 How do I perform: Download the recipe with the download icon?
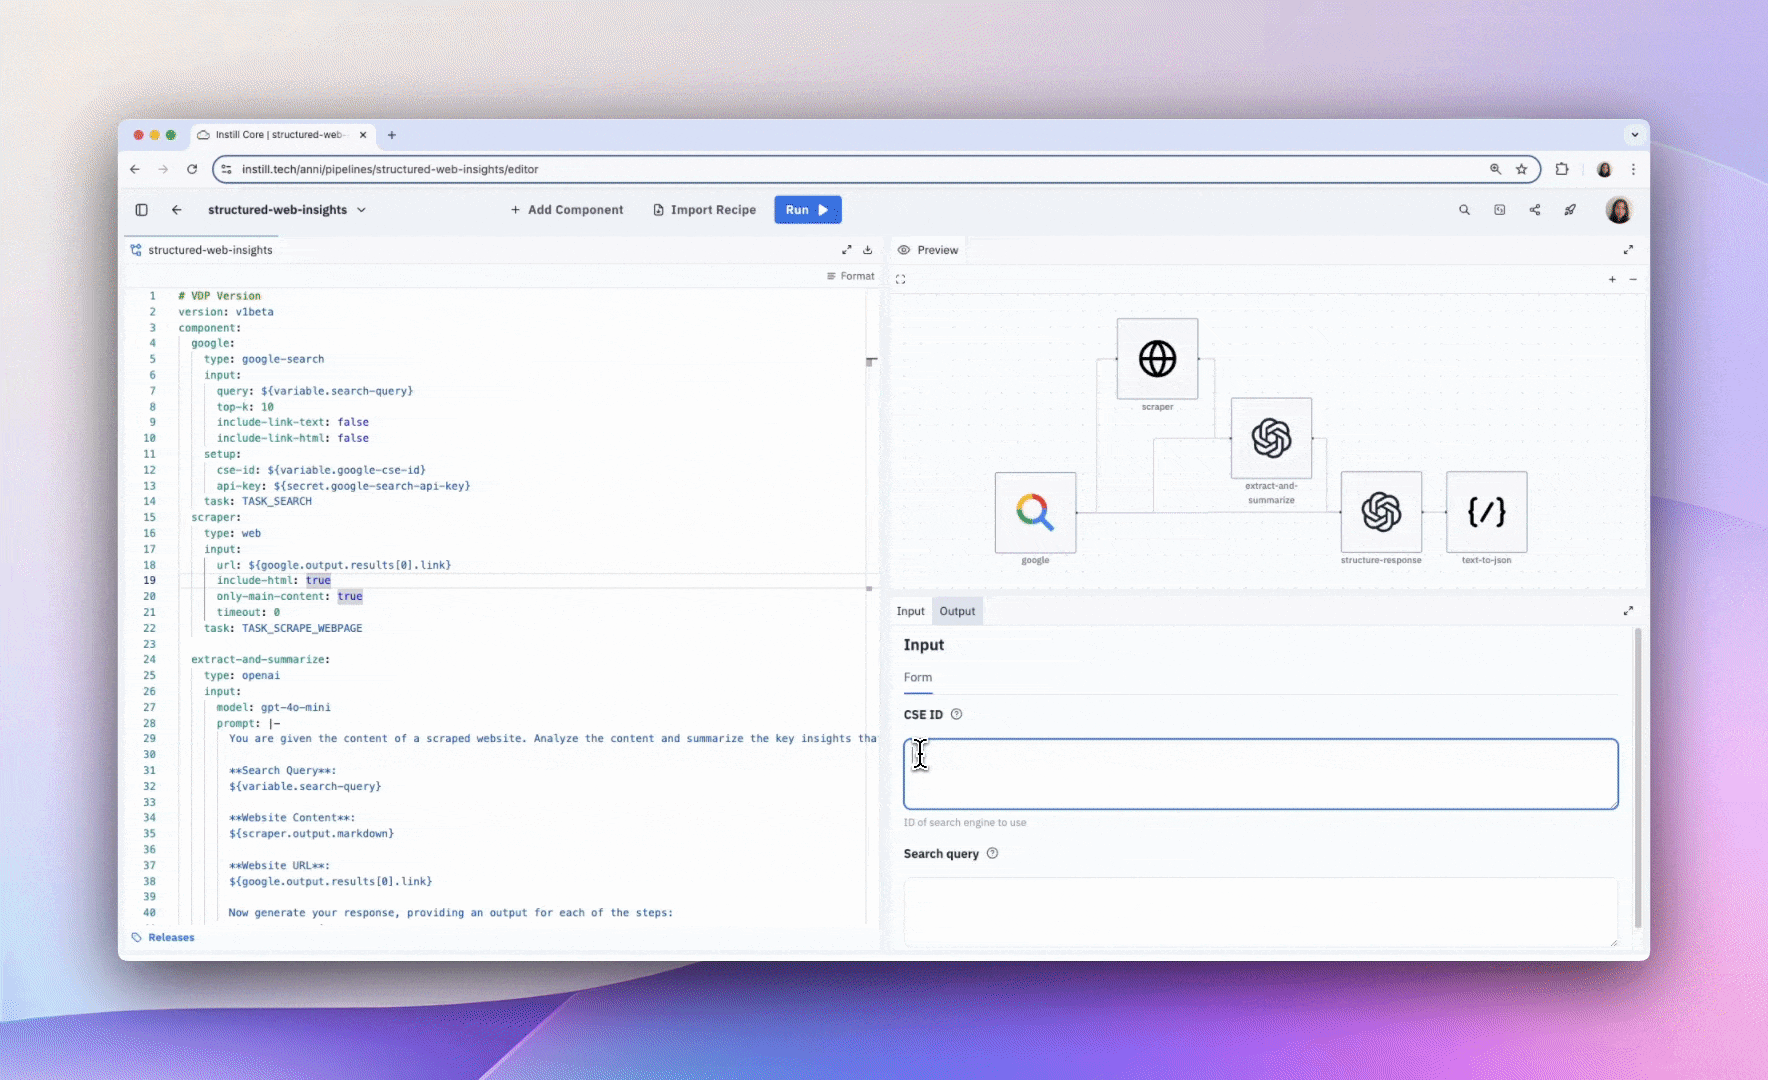tap(867, 250)
